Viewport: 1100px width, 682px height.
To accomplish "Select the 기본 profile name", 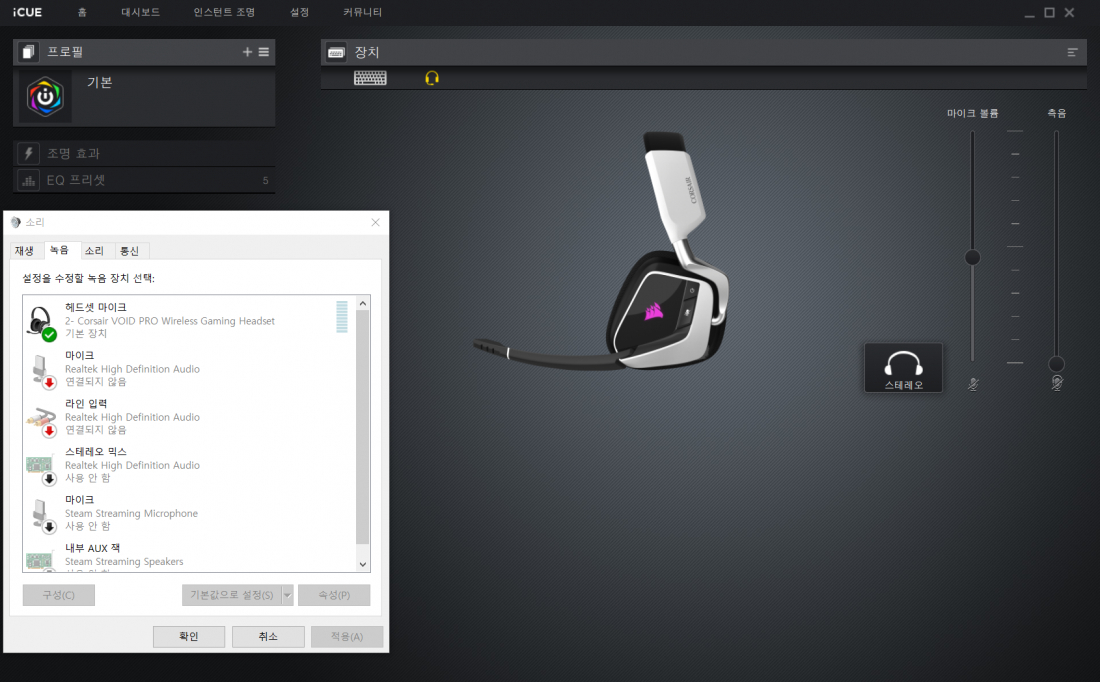I will coord(100,82).
